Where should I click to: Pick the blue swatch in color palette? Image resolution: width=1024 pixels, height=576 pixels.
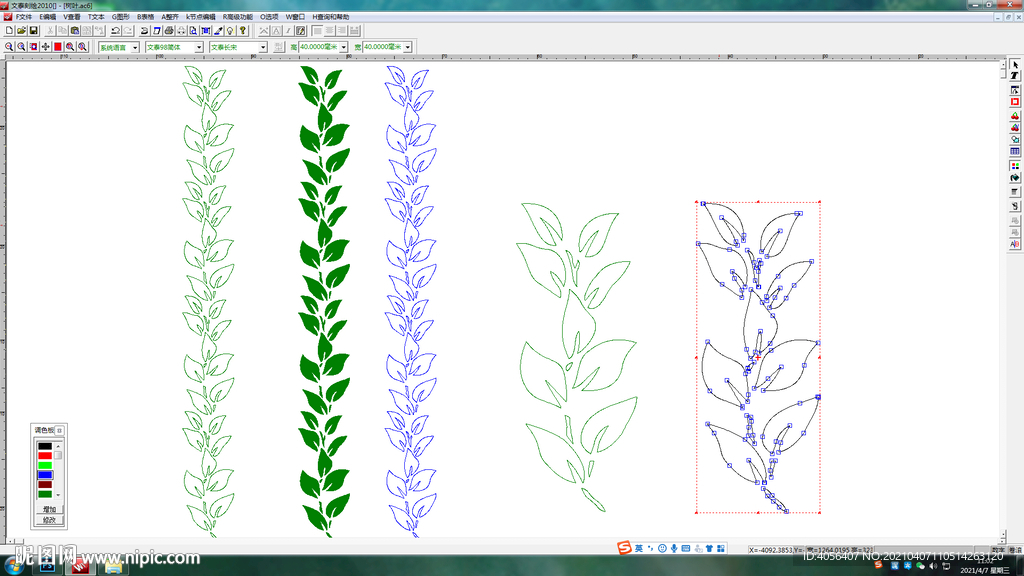point(45,475)
